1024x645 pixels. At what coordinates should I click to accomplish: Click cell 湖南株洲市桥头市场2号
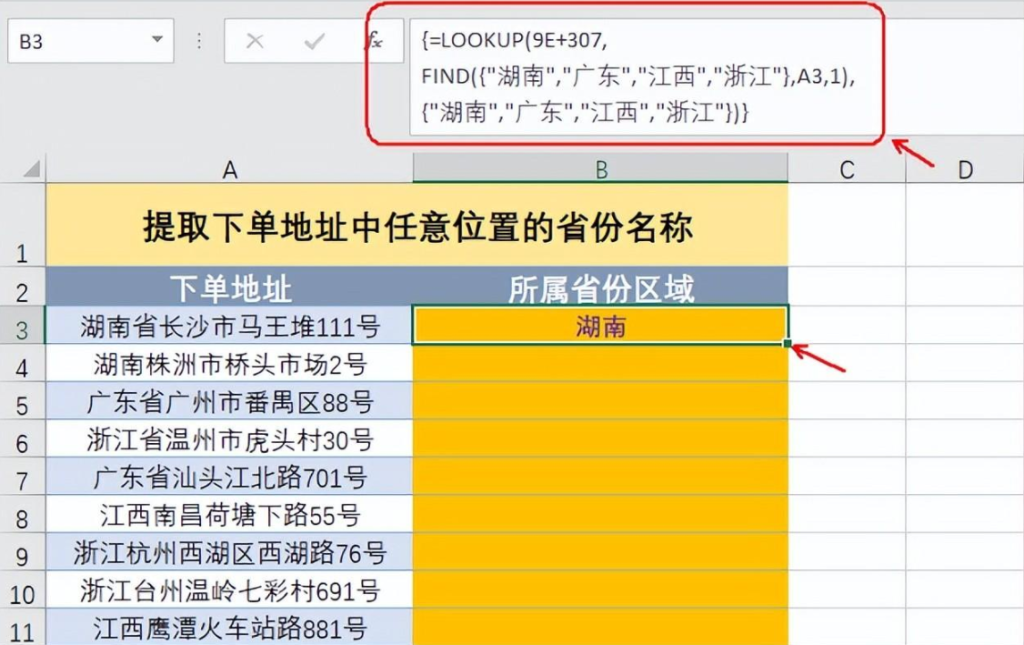(x=229, y=363)
